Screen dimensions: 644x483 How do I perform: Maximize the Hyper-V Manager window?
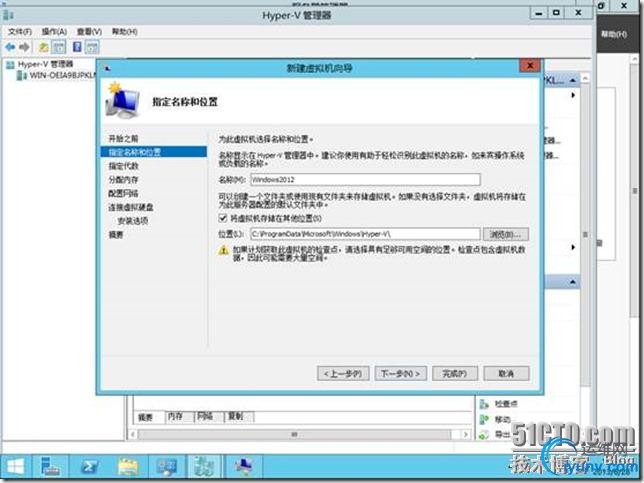click(x=556, y=14)
